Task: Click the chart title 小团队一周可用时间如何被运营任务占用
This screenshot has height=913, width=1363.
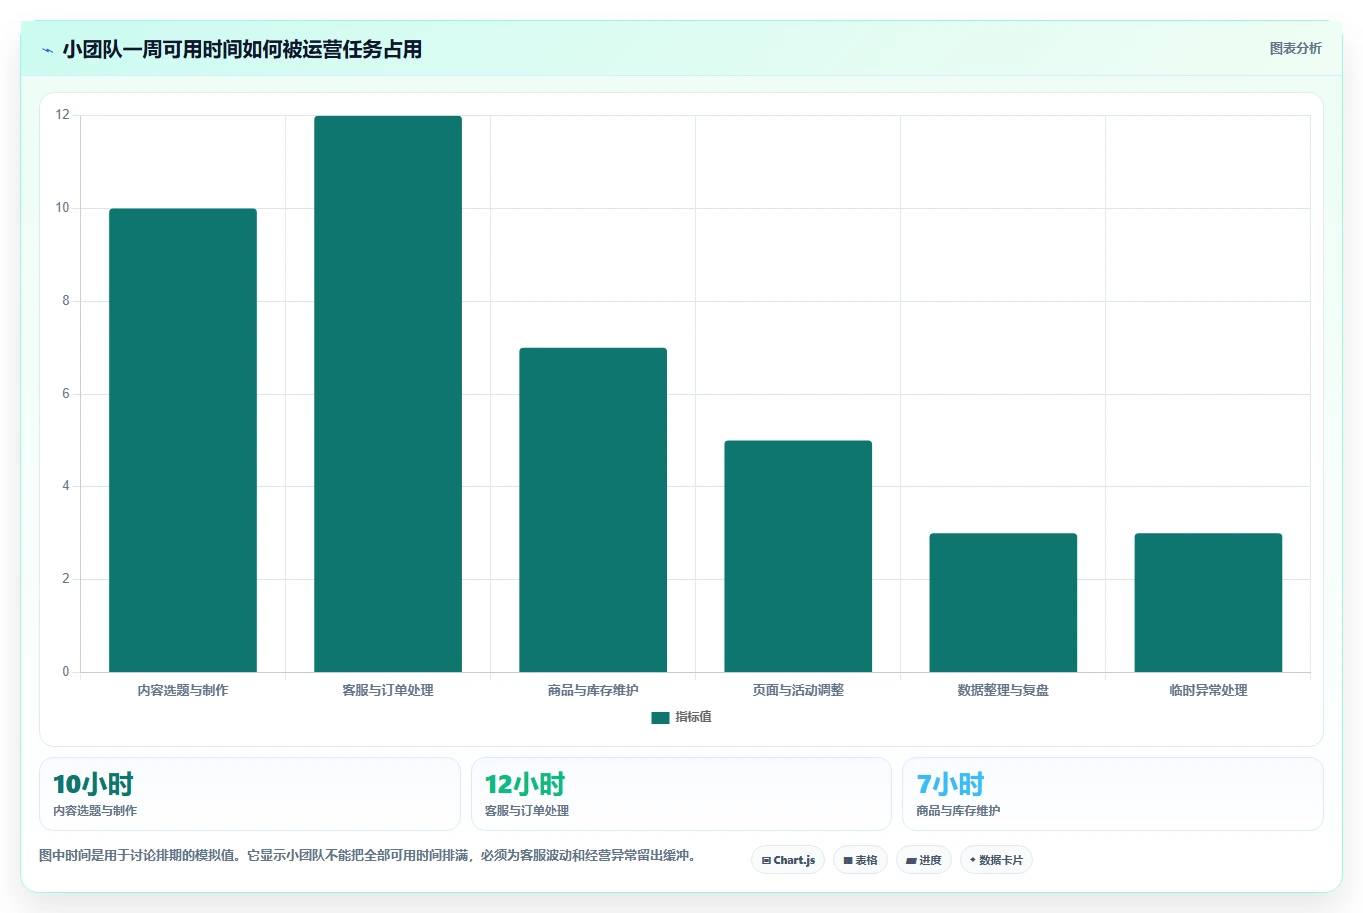Action: pyautogui.click(x=242, y=49)
